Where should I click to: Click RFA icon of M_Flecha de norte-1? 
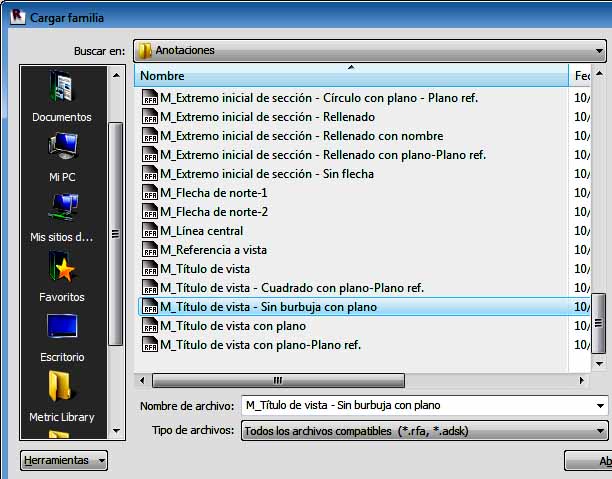click(150, 193)
